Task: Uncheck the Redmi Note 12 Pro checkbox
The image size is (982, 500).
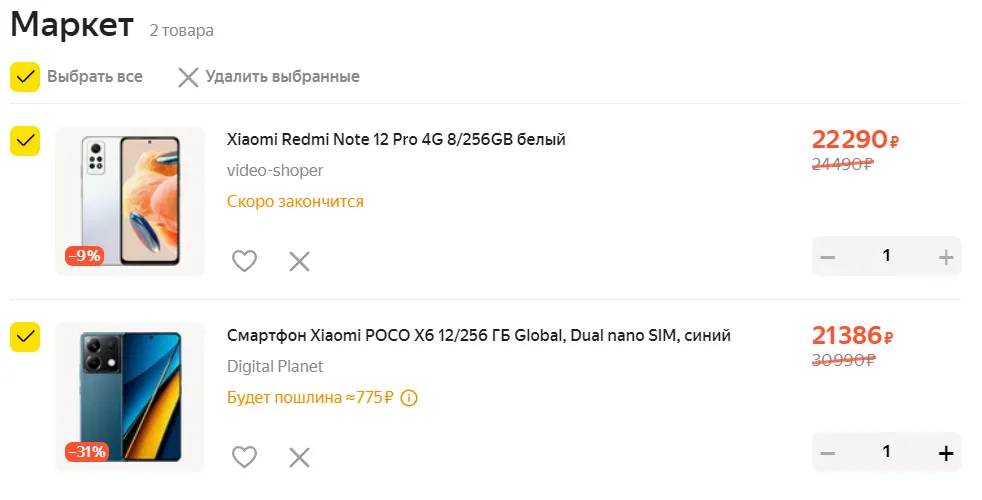Action: tap(25, 140)
